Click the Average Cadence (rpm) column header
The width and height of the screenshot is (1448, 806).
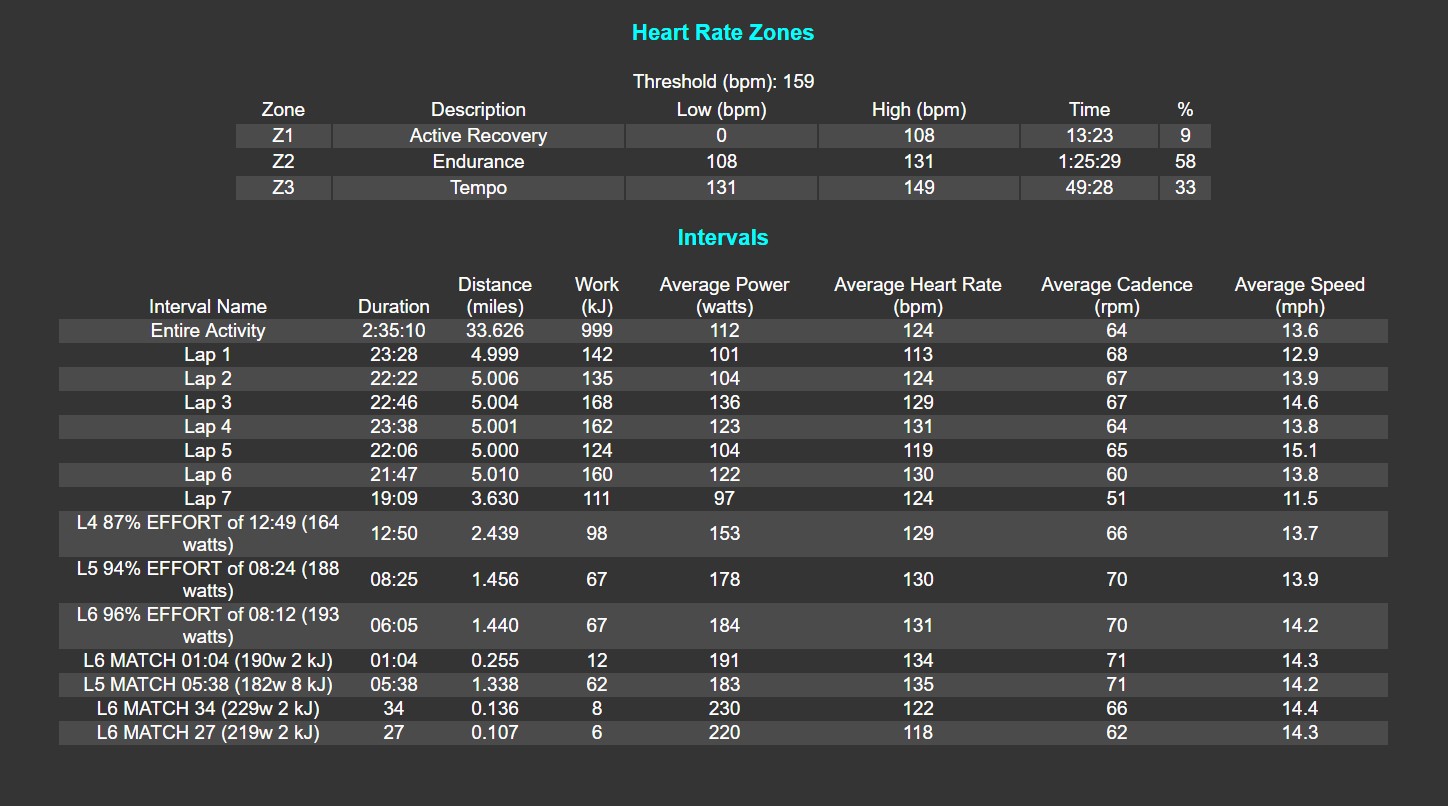tap(1117, 296)
